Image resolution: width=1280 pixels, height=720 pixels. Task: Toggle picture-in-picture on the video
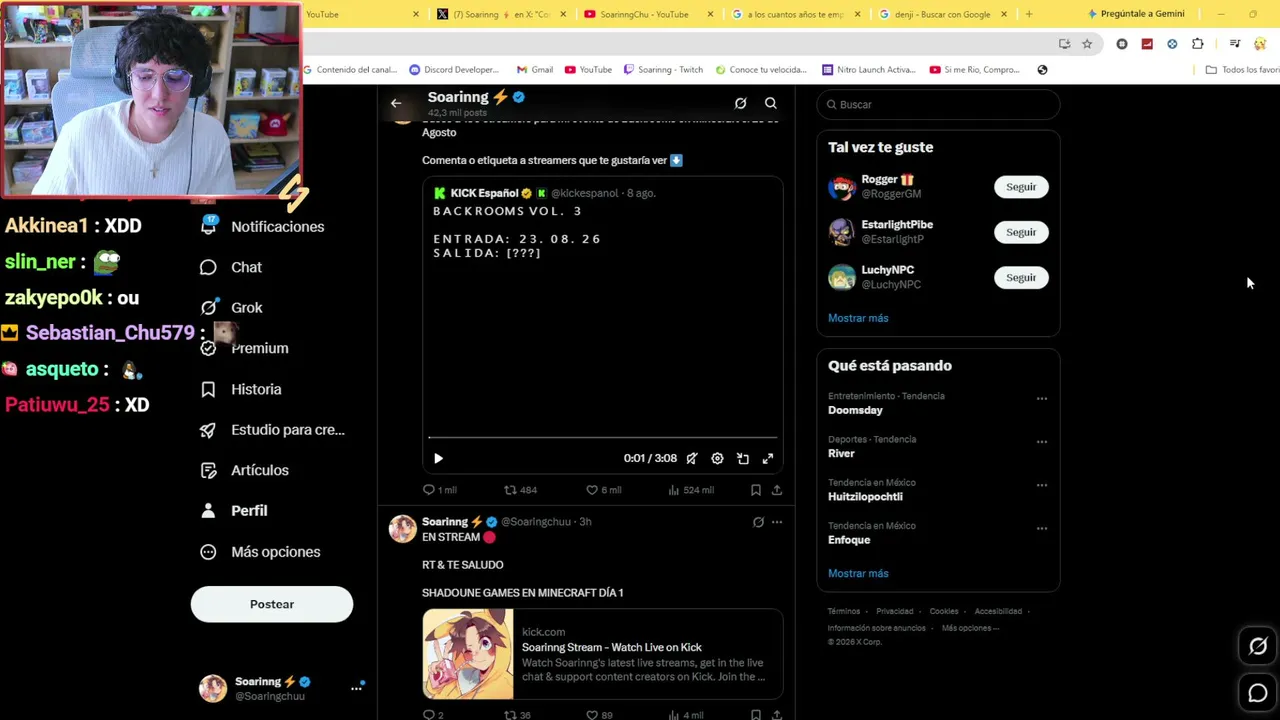coord(743,458)
